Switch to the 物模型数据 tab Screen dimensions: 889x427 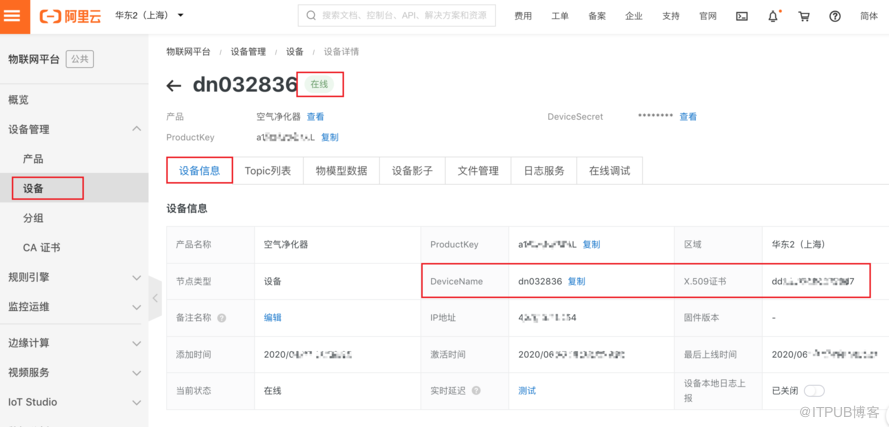pos(341,171)
